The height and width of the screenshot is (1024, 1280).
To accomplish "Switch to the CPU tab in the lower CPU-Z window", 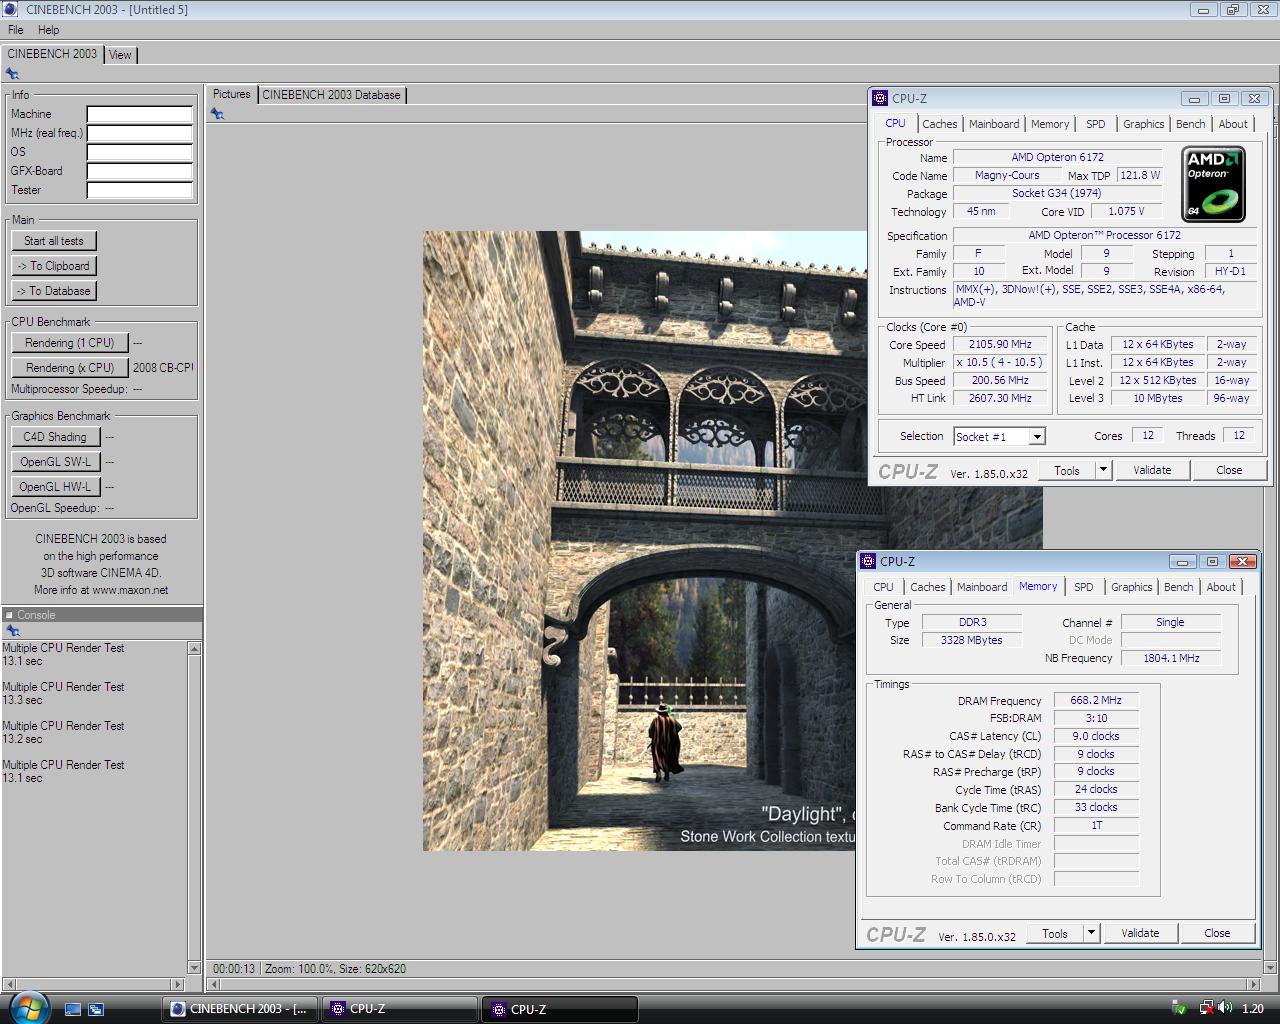I will pyautogui.click(x=883, y=587).
